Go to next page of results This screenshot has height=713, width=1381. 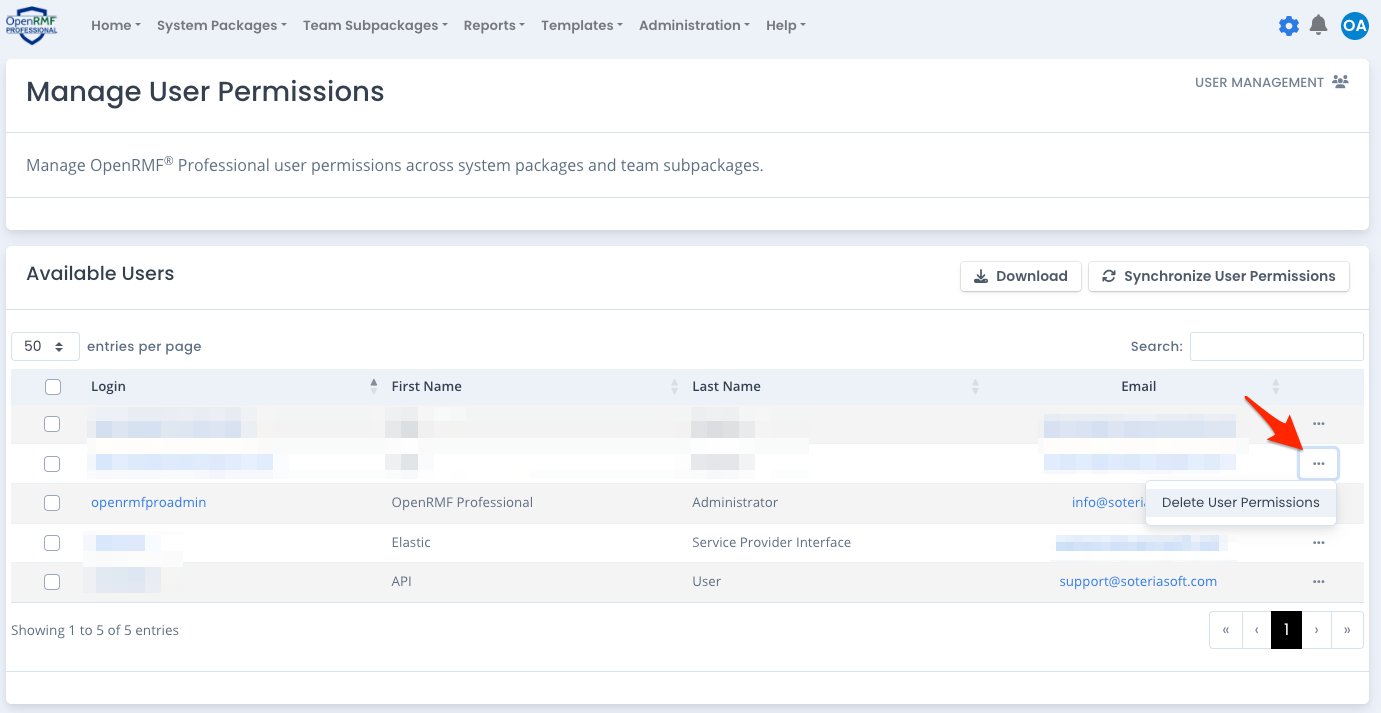click(x=1317, y=630)
